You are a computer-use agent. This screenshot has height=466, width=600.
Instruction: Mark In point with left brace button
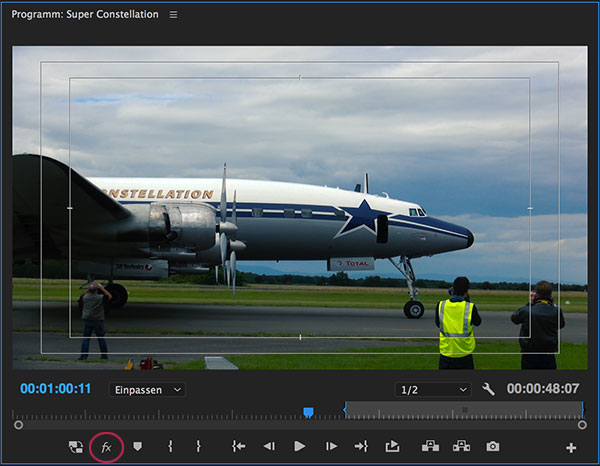pos(170,446)
